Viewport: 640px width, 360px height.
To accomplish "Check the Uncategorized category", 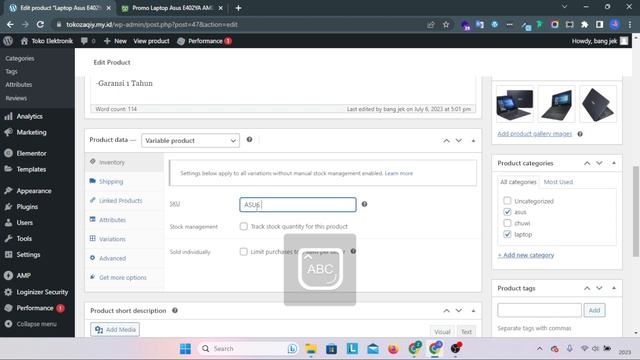I will tap(507, 201).
